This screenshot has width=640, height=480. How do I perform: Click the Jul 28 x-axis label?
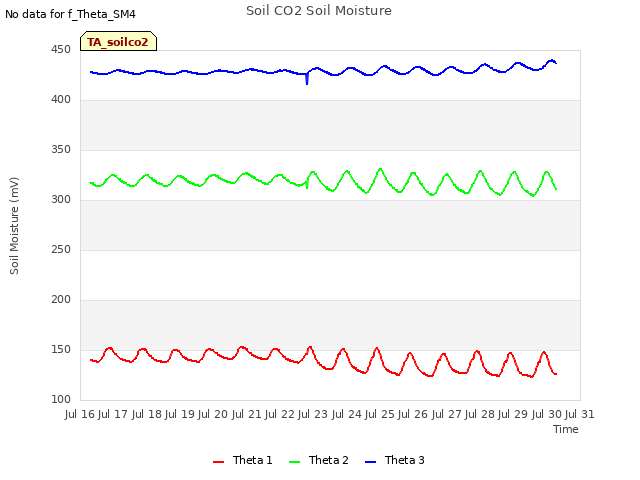pyautogui.click(x=480, y=414)
